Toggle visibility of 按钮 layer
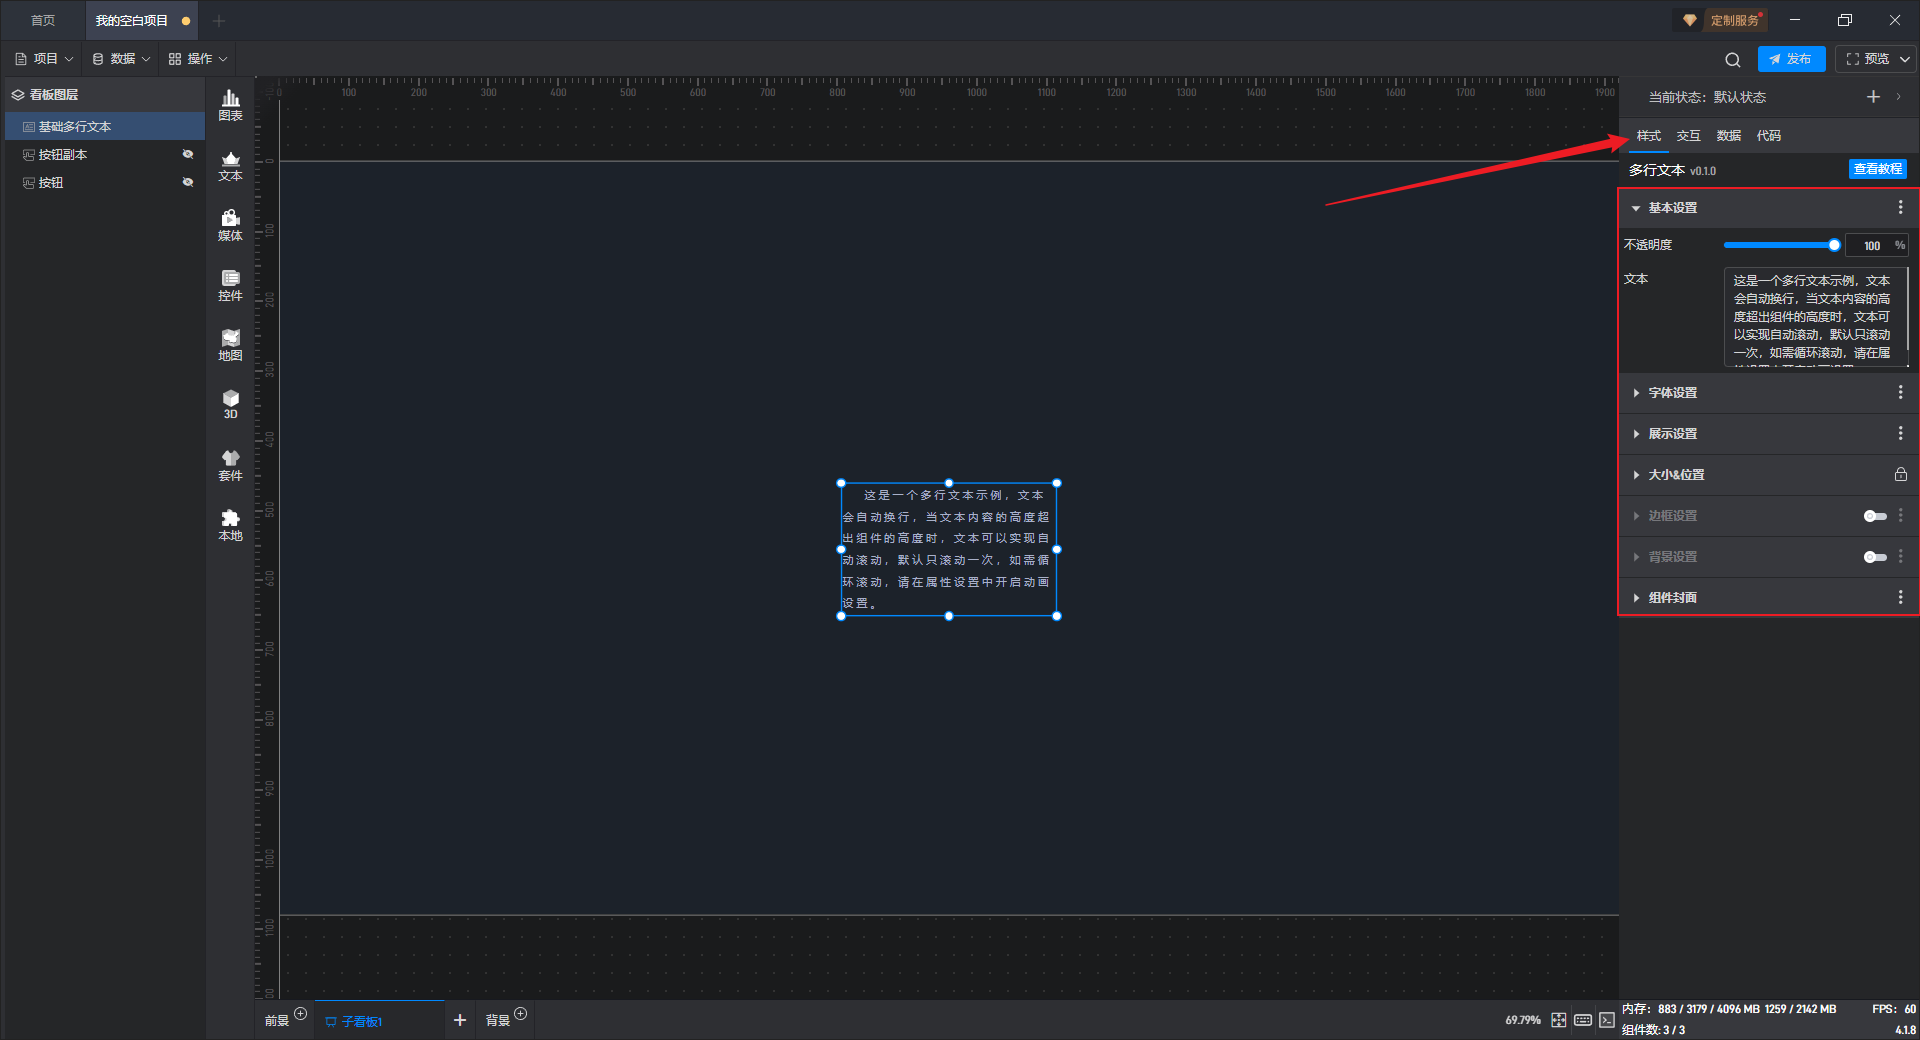The height and width of the screenshot is (1040, 1920). click(187, 182)
